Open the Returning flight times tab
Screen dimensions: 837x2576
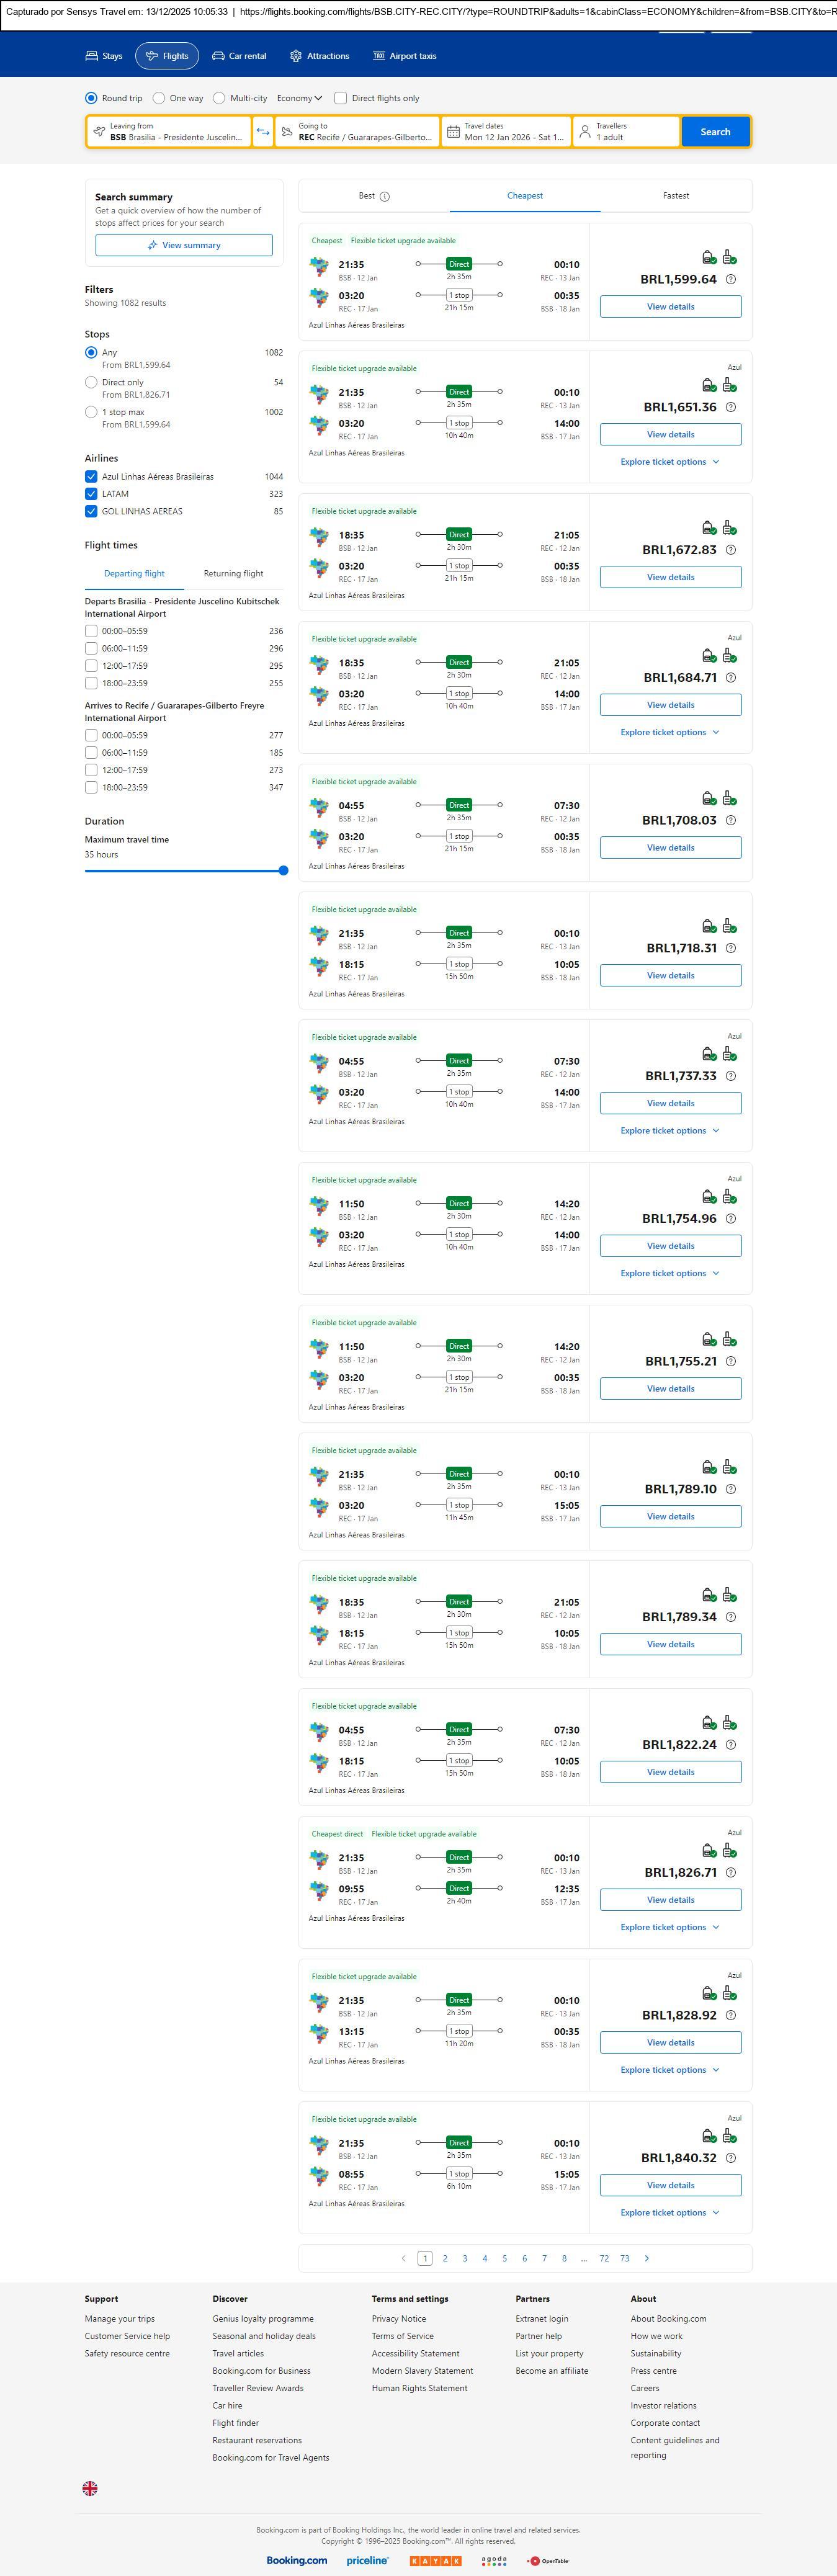point(233,574)
